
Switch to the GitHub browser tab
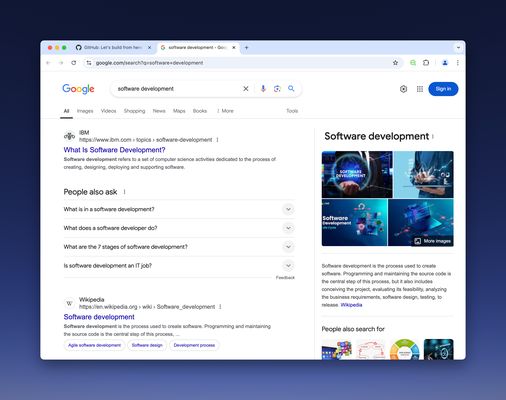point(113,48)
